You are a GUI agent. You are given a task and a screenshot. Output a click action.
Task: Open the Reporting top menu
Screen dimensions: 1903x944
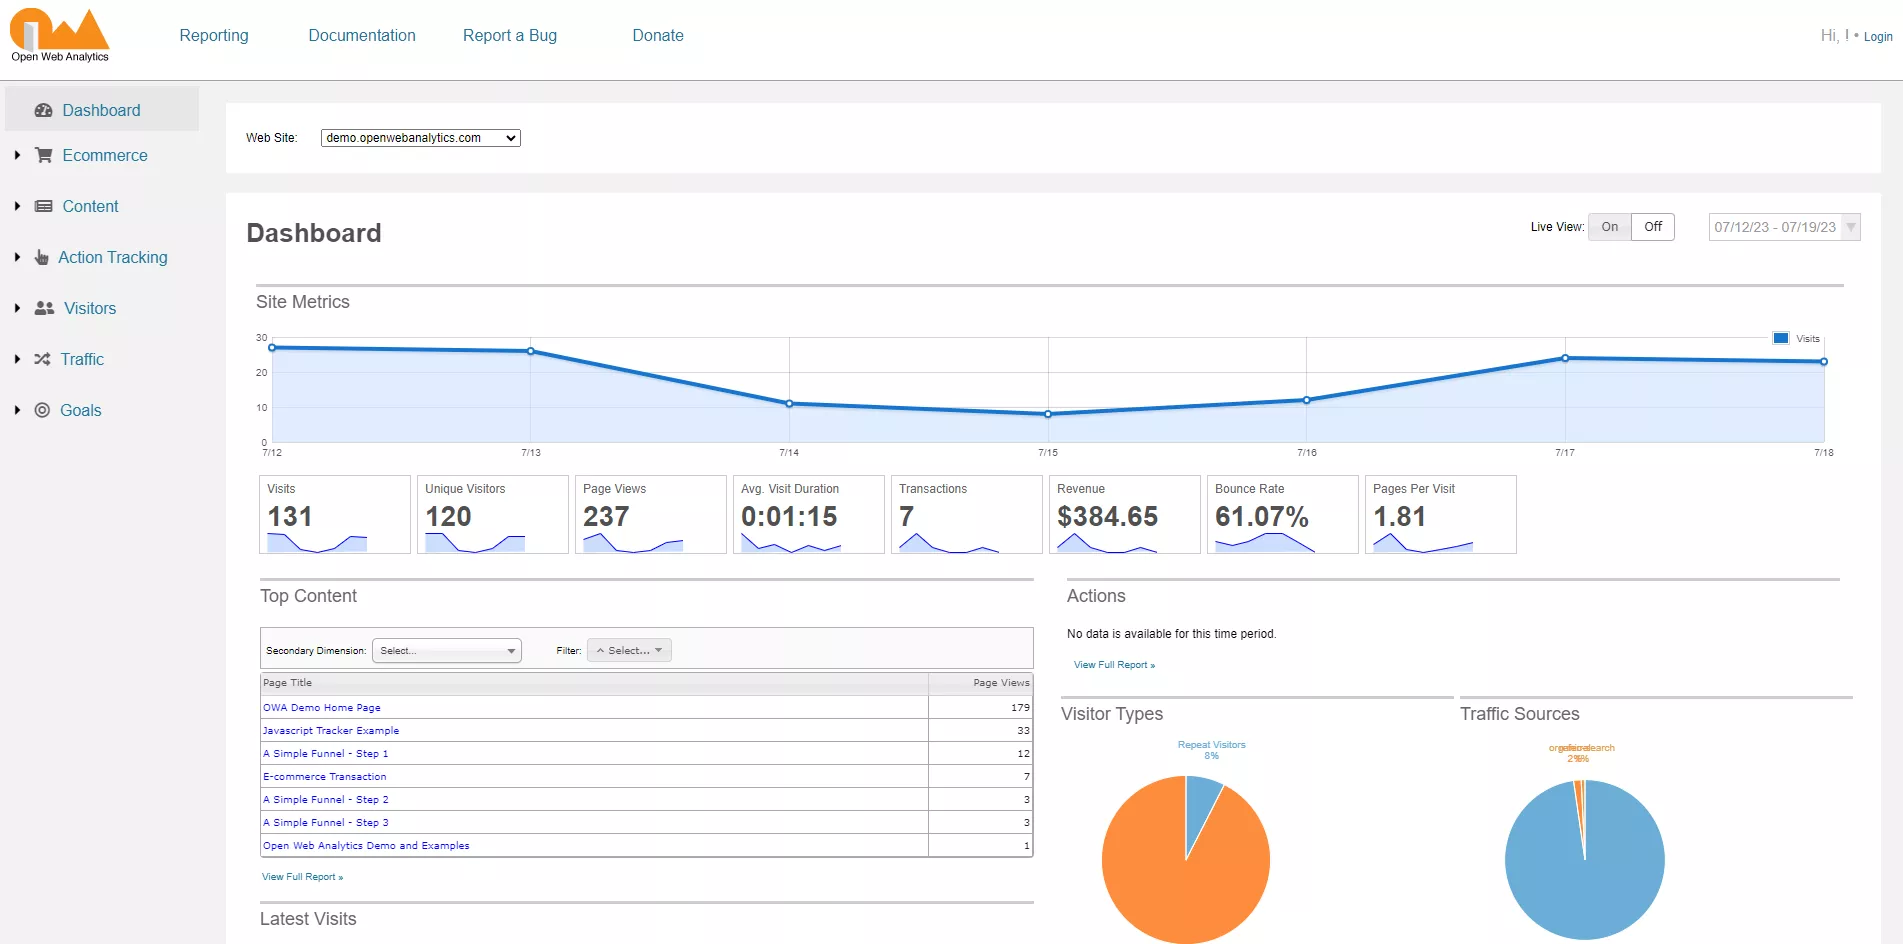214,35
